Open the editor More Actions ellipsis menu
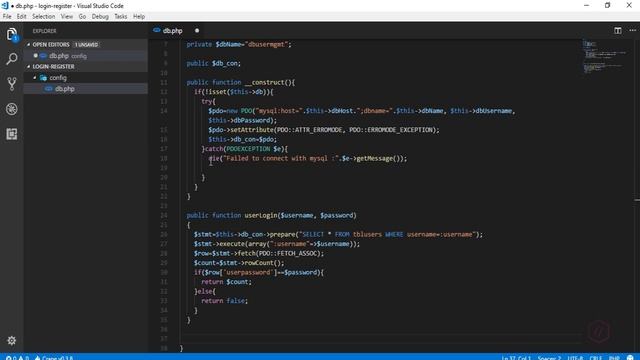The height and width of the screenshot is (360, 640). 632,31
